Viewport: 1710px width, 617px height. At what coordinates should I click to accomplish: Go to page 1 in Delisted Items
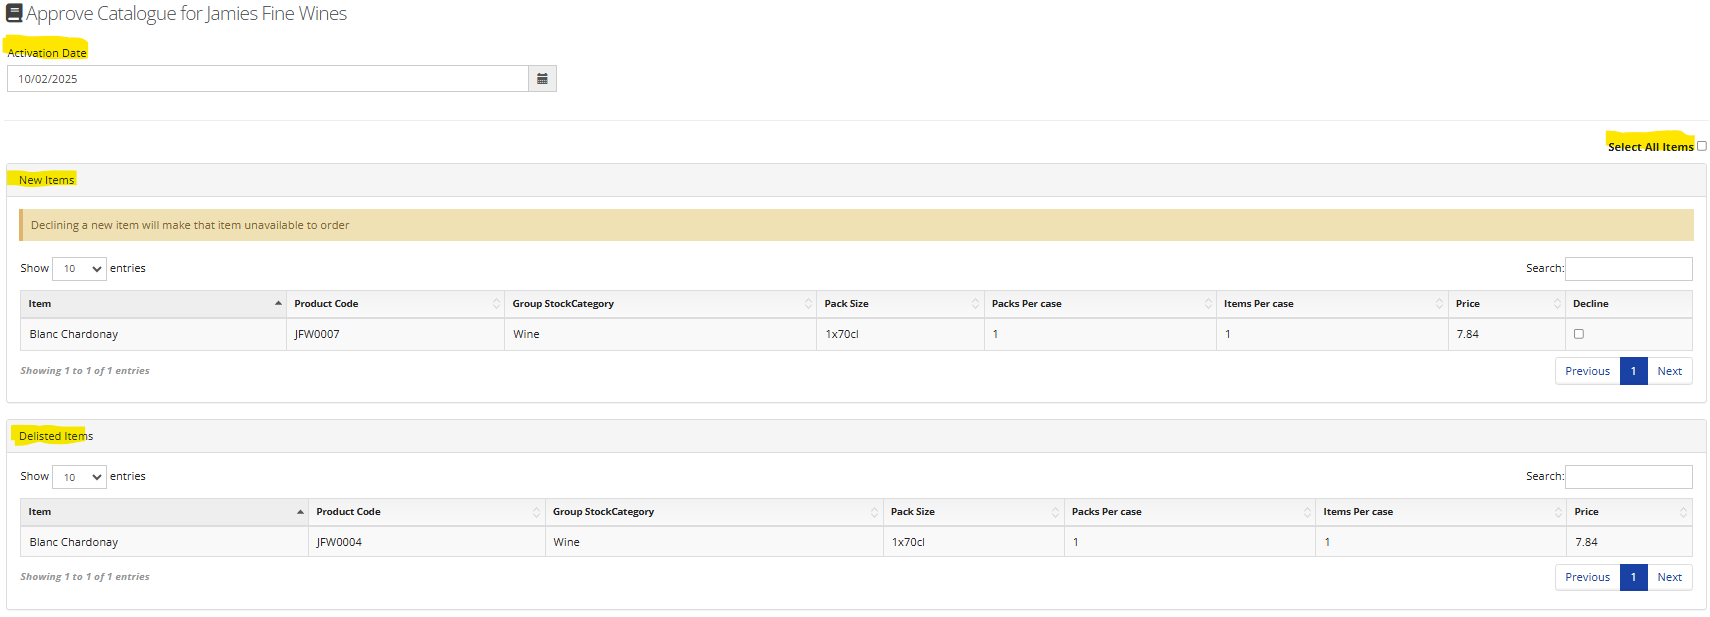(1633, 577)
